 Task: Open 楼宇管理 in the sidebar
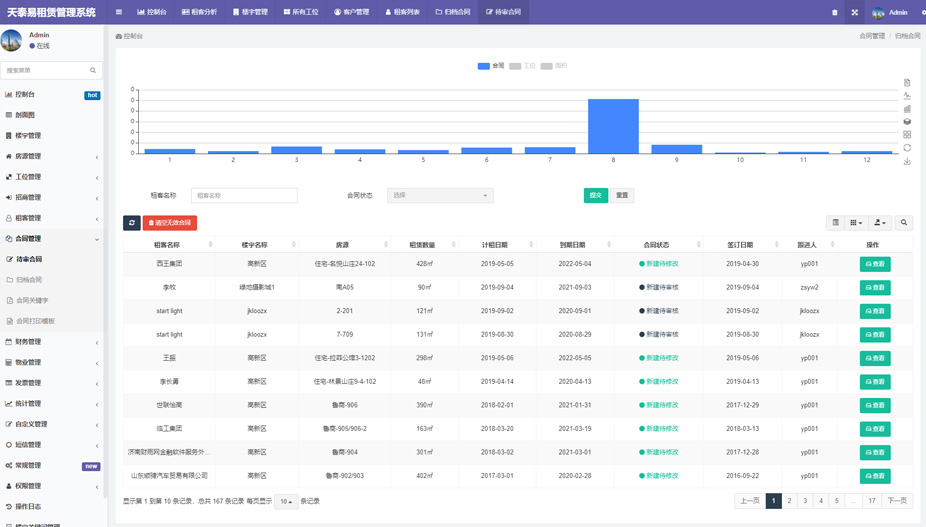52,136
